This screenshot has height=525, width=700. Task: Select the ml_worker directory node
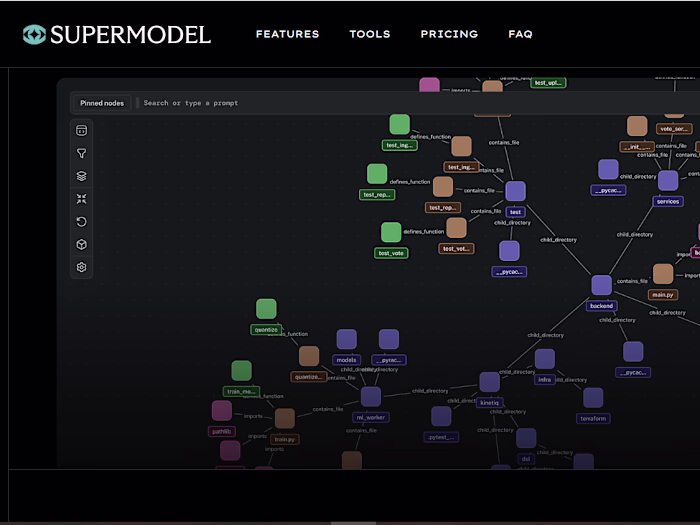pyautogui.click(x=371, y=397)
